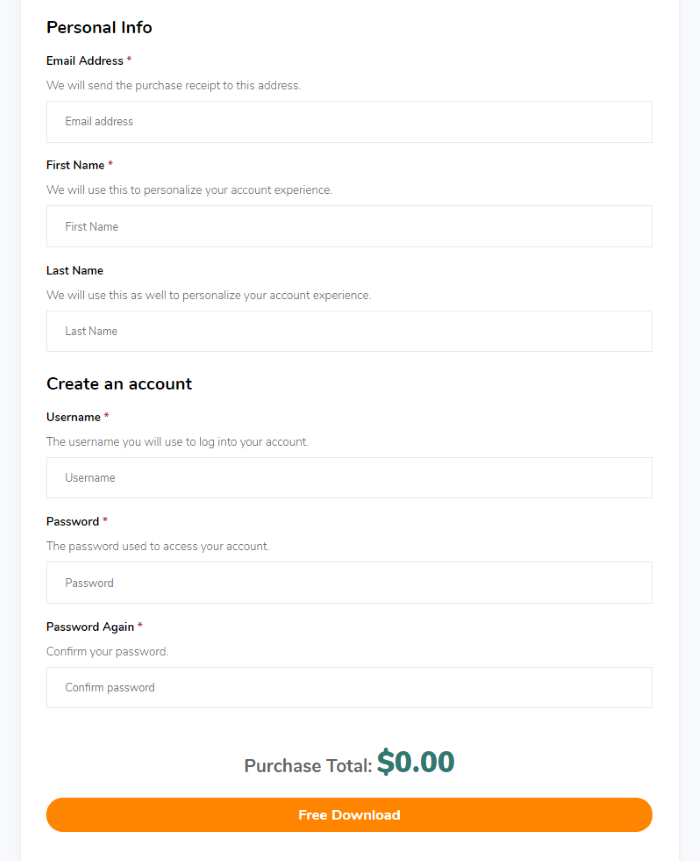Click the Password field label
The image size is (700, 861).
point(72,522)
